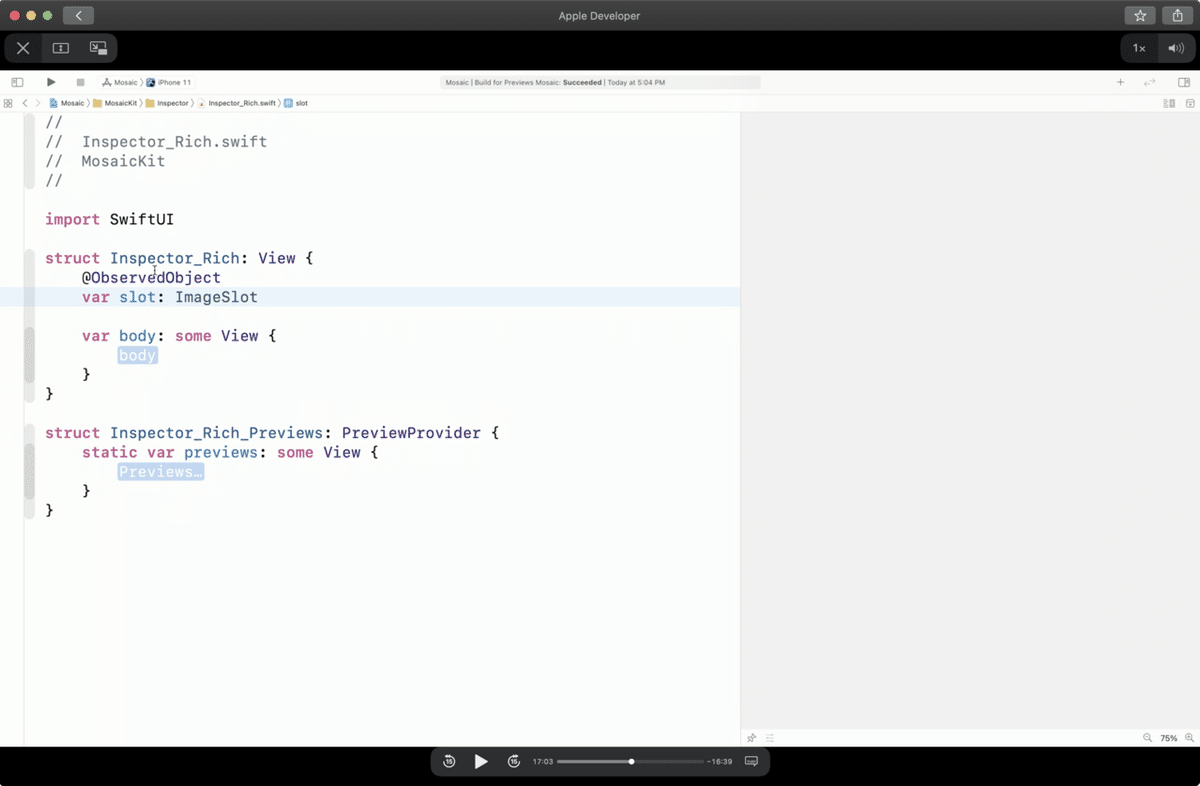Toggle Xcode navigator sidebar
Screen dimensions: 1200x786
(x=17, y=82)
